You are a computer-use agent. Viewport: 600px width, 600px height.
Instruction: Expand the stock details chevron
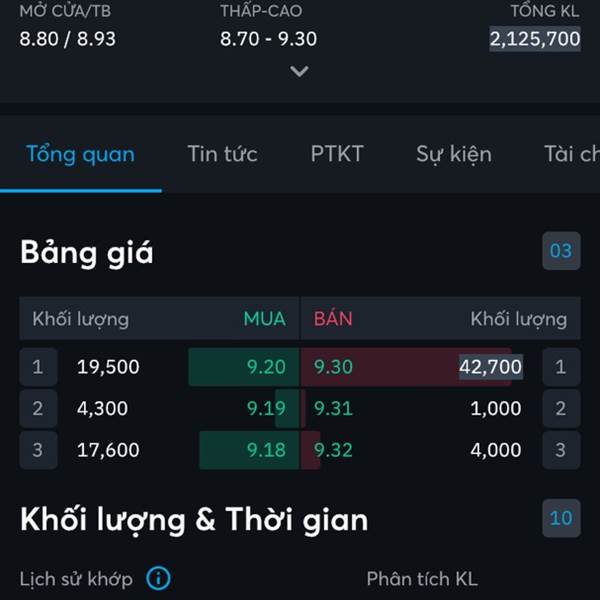299,71
